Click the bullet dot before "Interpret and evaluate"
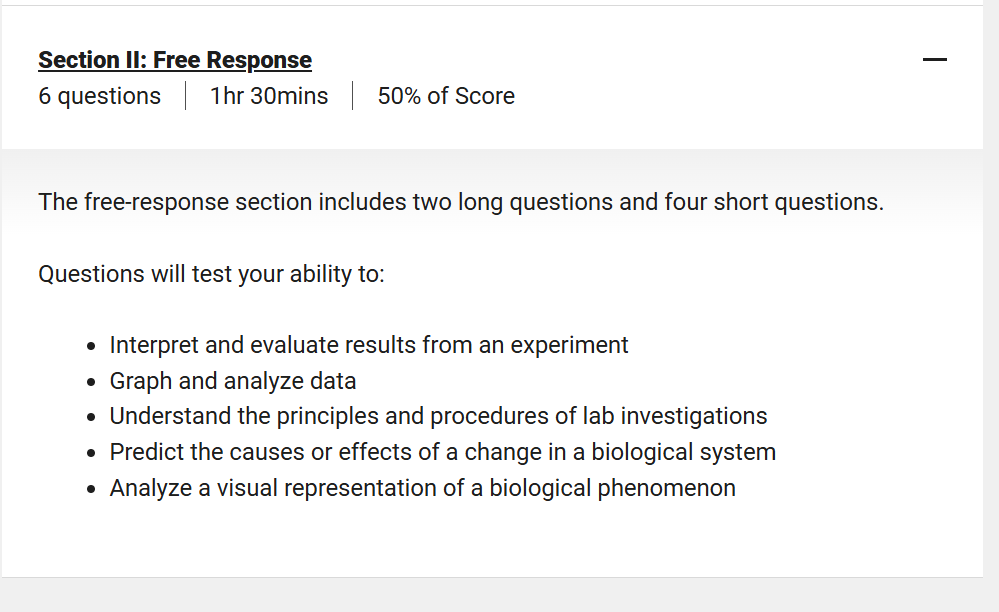The image size is (999, 612). 91,346
